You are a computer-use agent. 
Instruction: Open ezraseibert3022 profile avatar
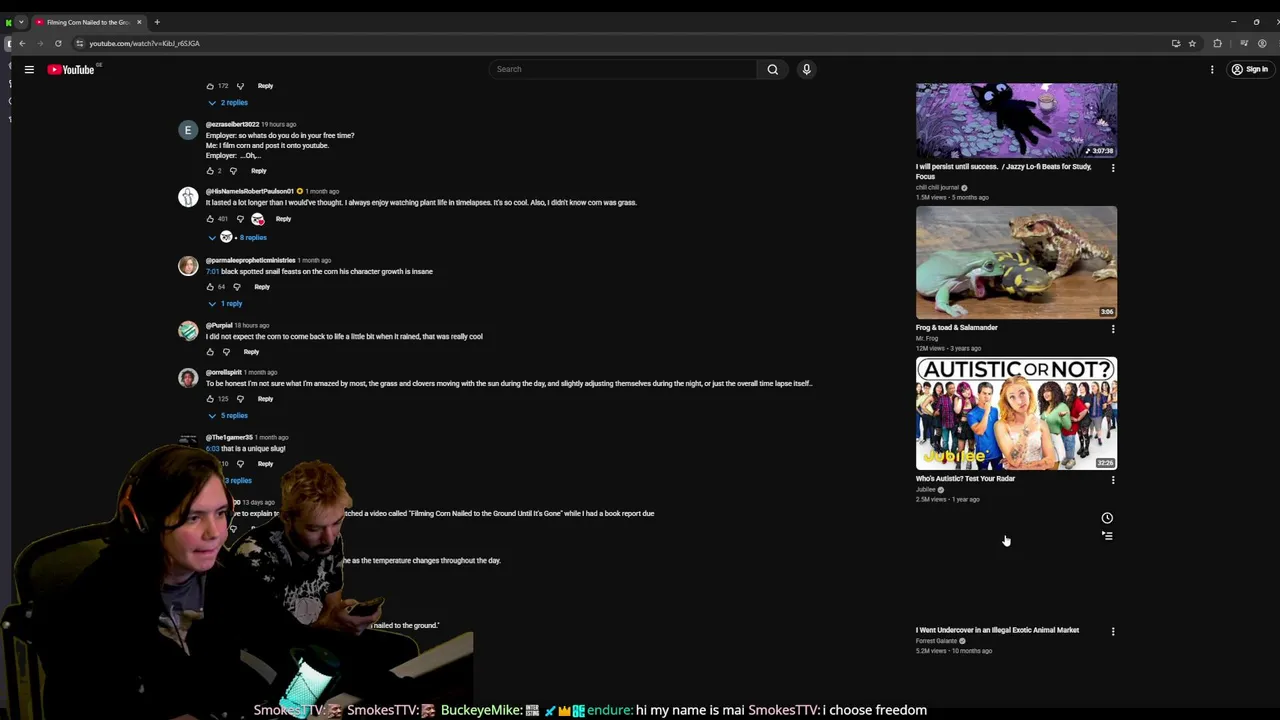pyautogui.click(x=188, y=130)
